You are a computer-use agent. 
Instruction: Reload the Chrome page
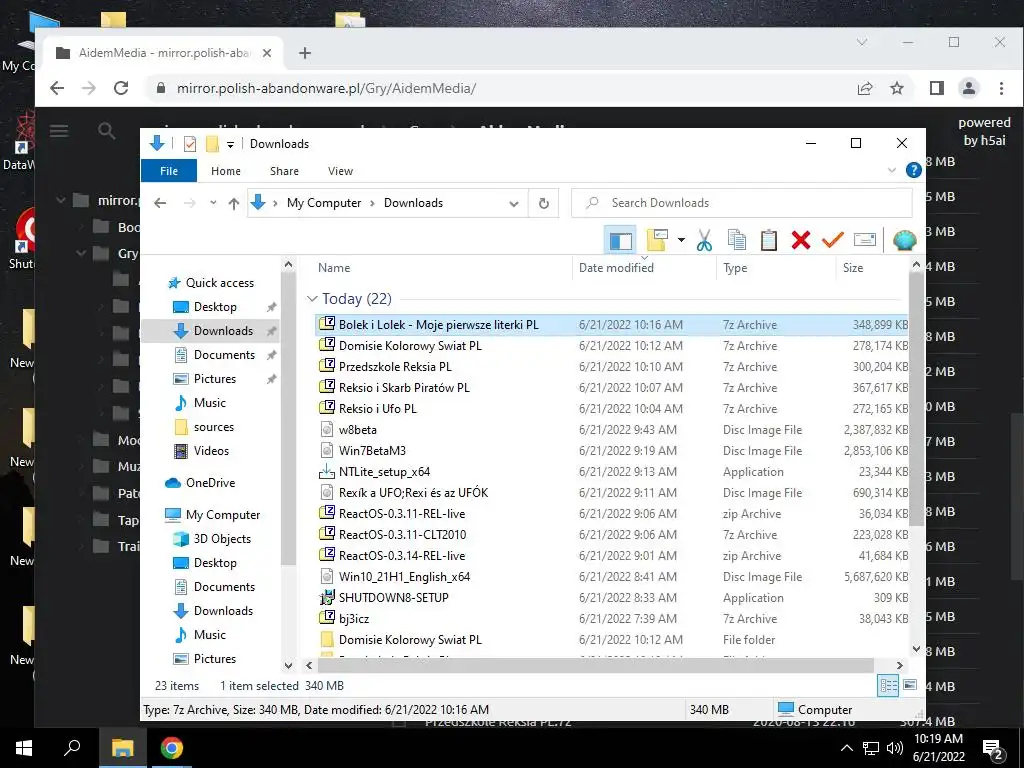tap(121, 88)
